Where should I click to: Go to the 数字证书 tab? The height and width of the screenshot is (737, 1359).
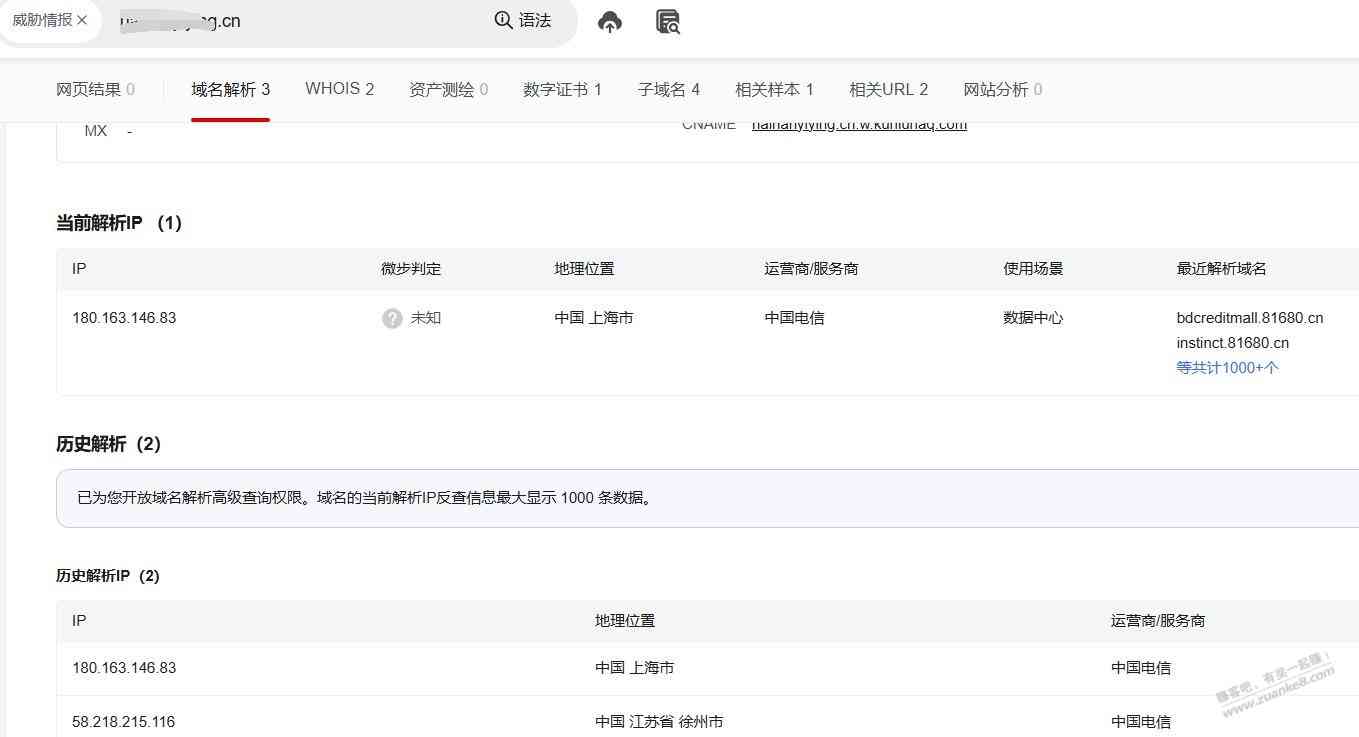[x=562, y=89]
